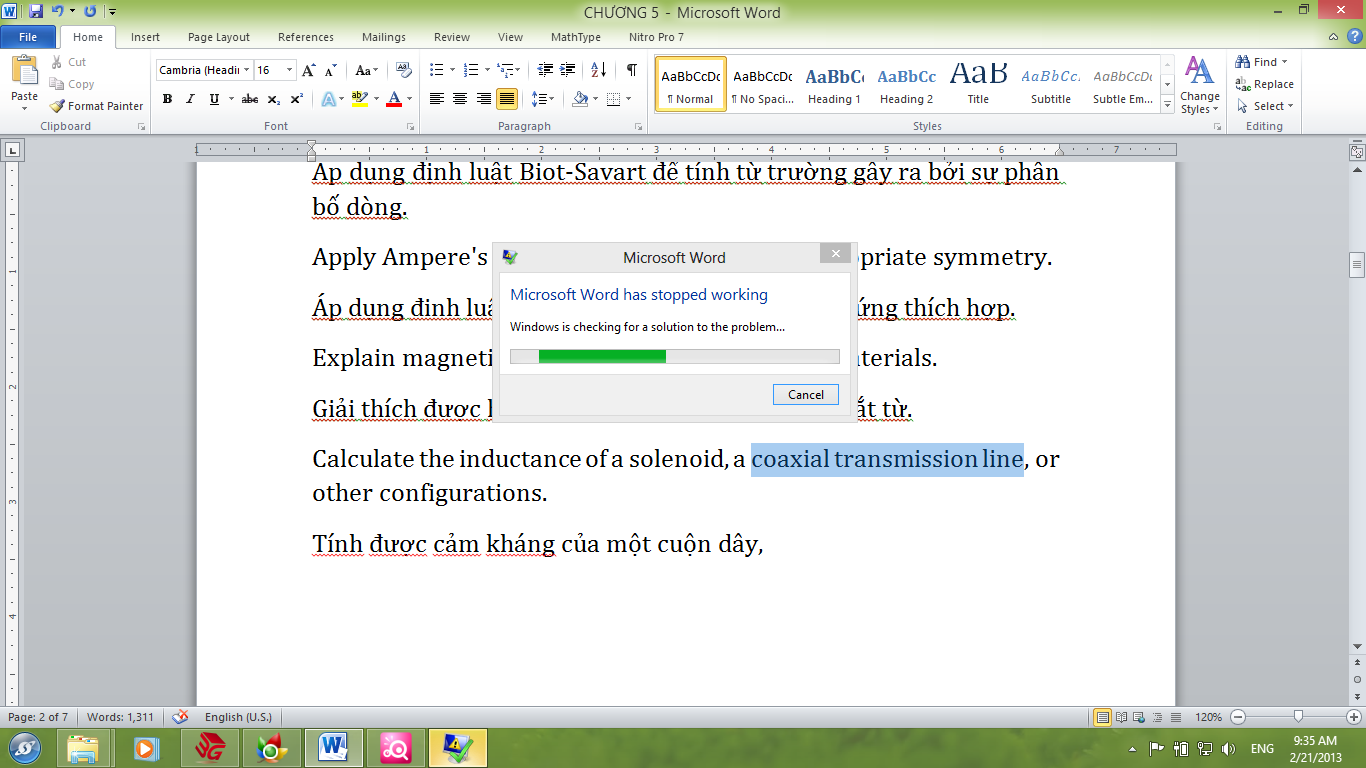The width and height of the screenshot is (1366, 768).
Task: Center the paragraph text
Action: pos(460,99)
